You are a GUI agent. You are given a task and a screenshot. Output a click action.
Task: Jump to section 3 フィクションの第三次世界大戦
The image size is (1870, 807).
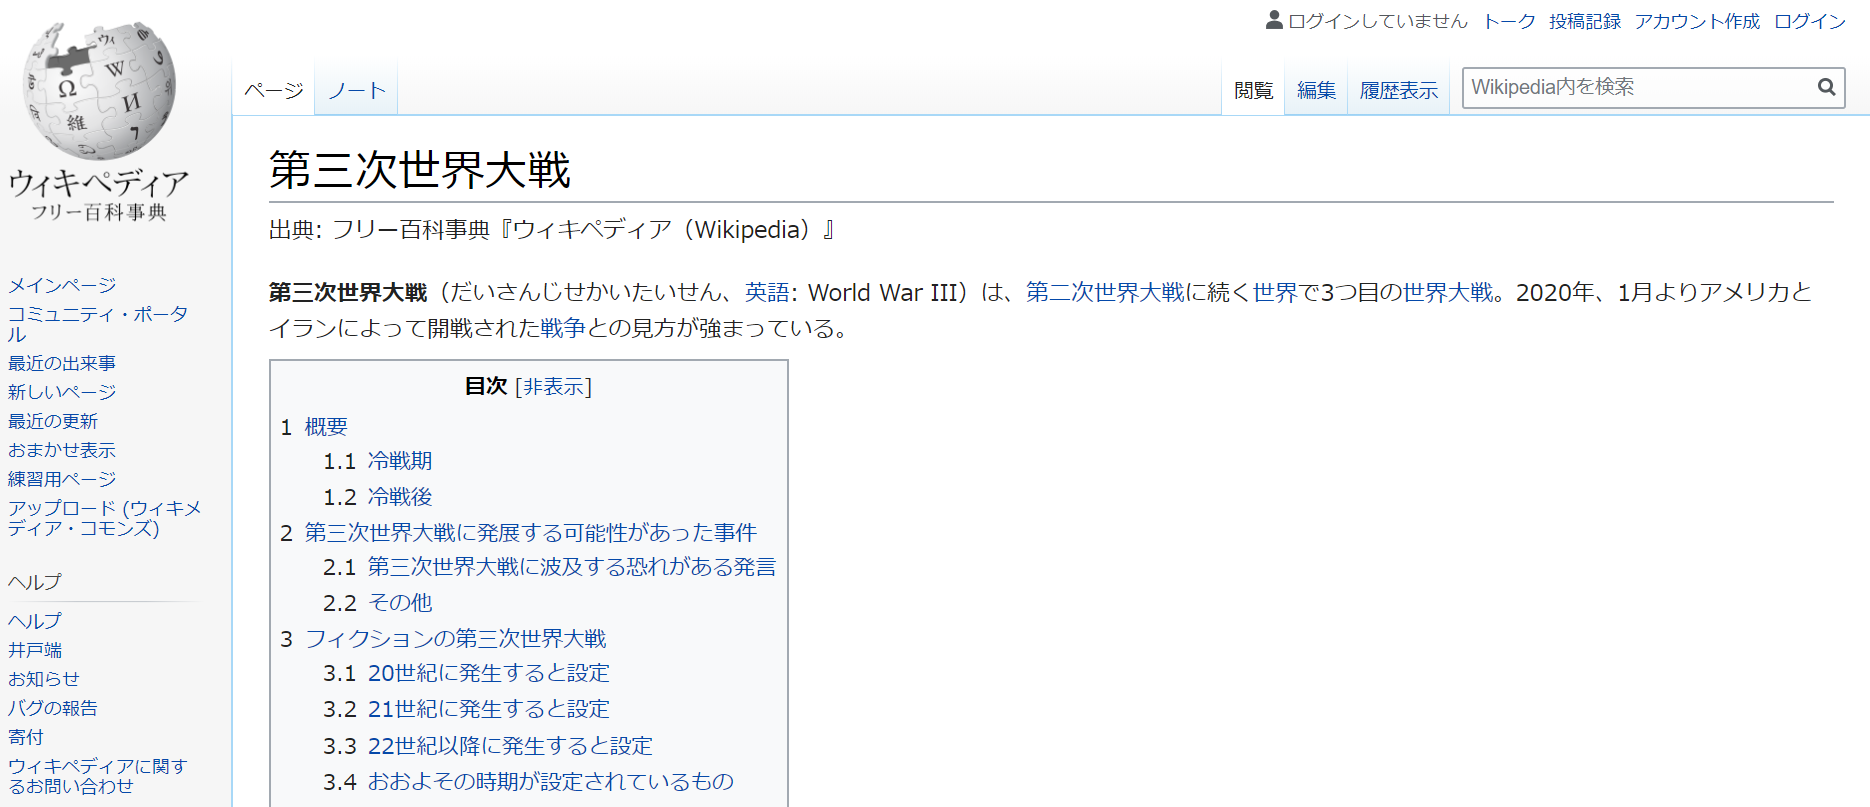click(x=455, y=639)
